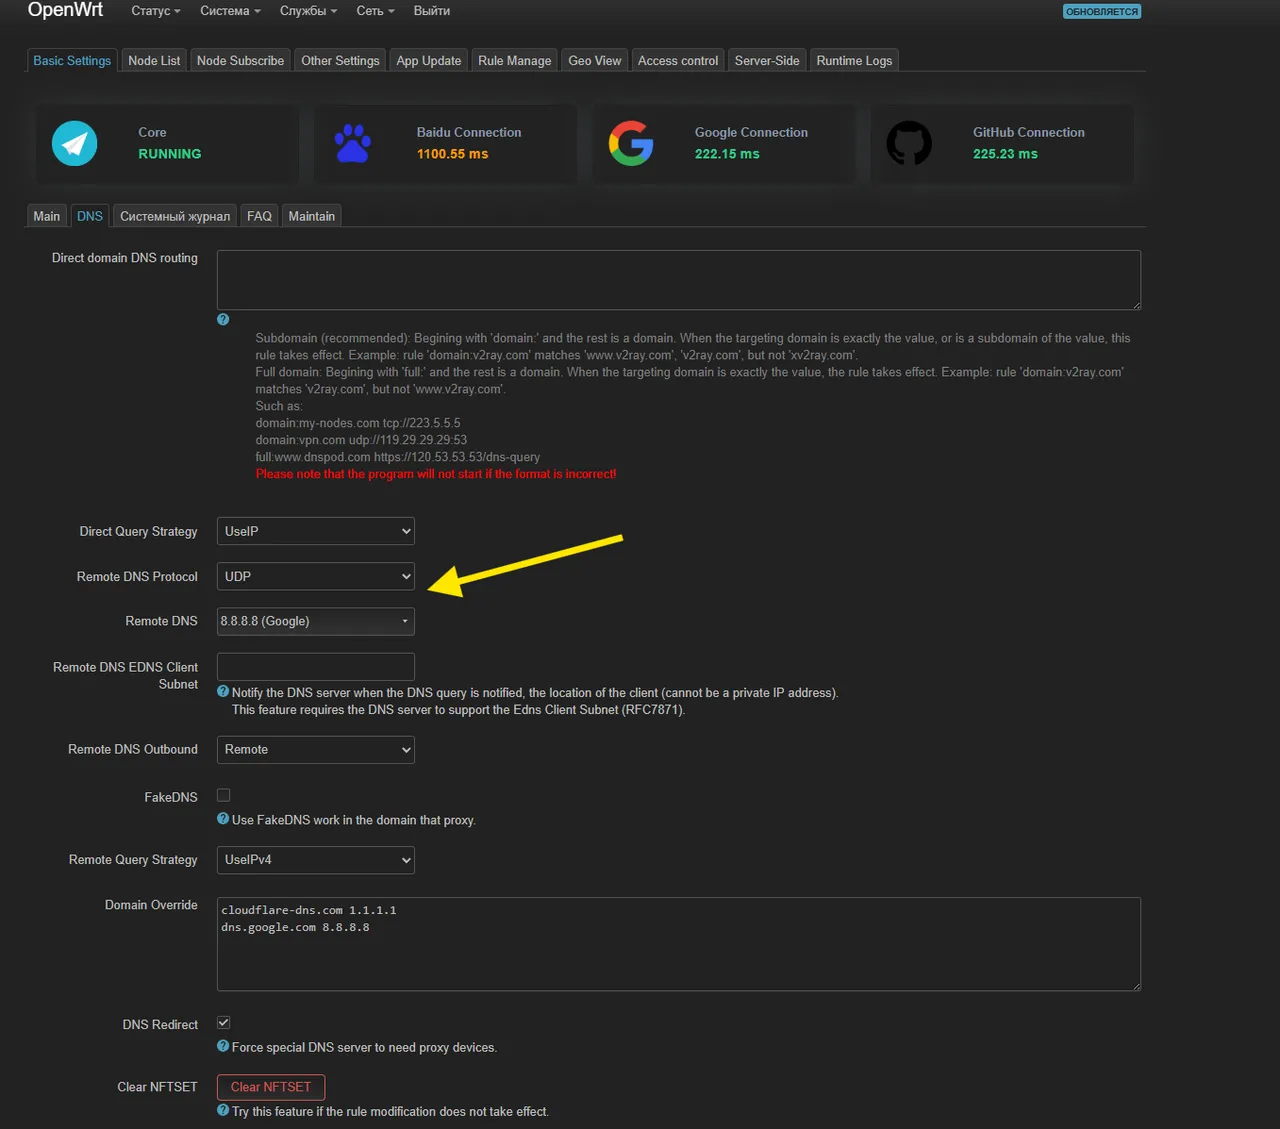Select the Maintain sub-tab
This screenshot has height=1129, width=1280.
pyautogui.click(x=312, y=216)
